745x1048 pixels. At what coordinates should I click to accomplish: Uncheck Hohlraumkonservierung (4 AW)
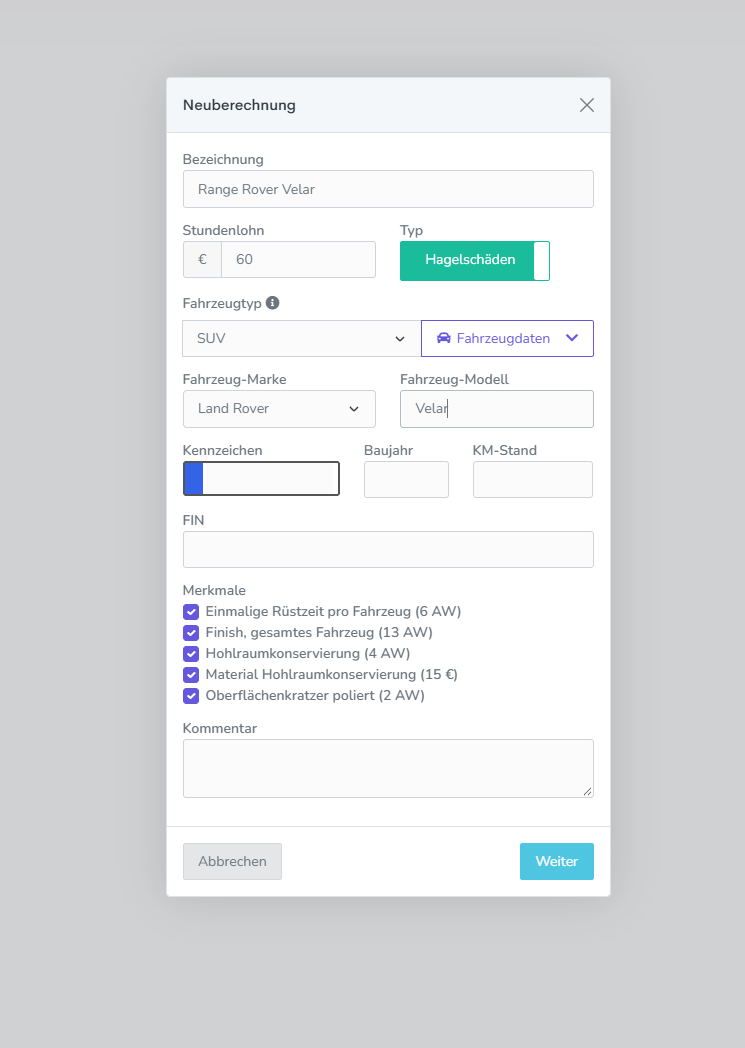click(x=191, y=654)
